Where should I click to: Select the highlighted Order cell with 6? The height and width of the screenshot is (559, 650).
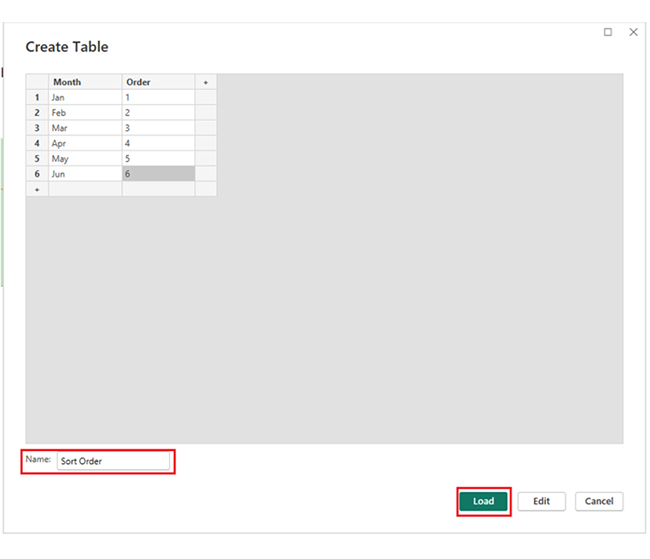[x=158, y=174]
